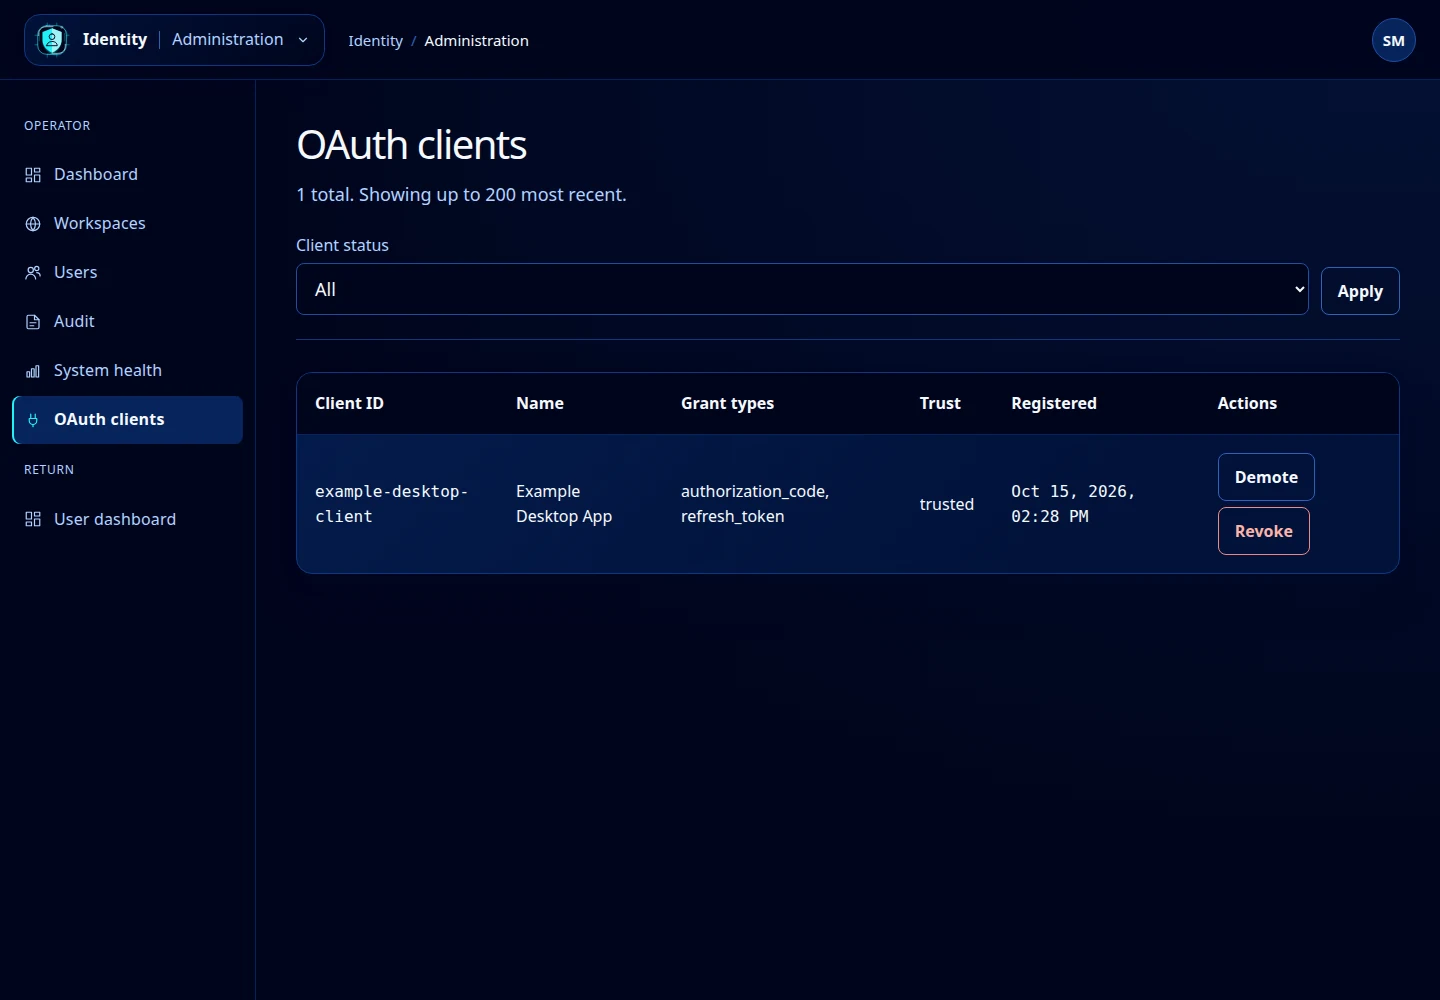Click the System health bar chart icon
This screenshot has height=1000, width=1440.
(x=33, y=371)
